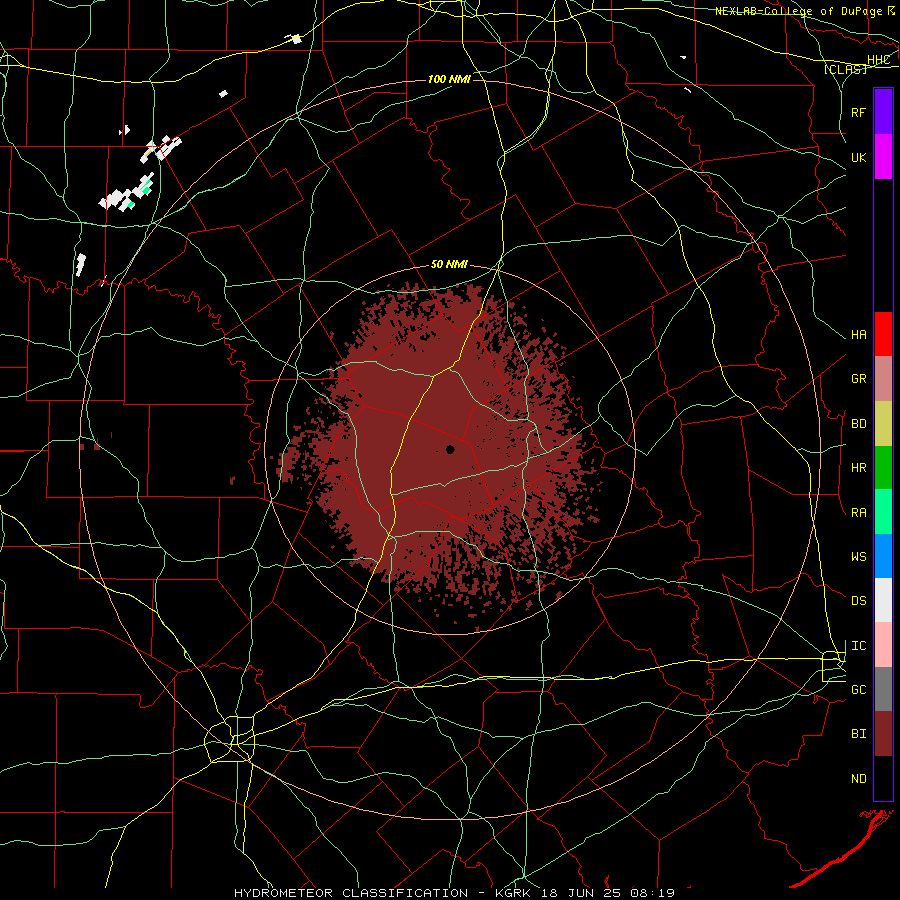Click the RA legend label
Image resolution: width=900 pixels, height=900 pixels.
click(858, 513)
